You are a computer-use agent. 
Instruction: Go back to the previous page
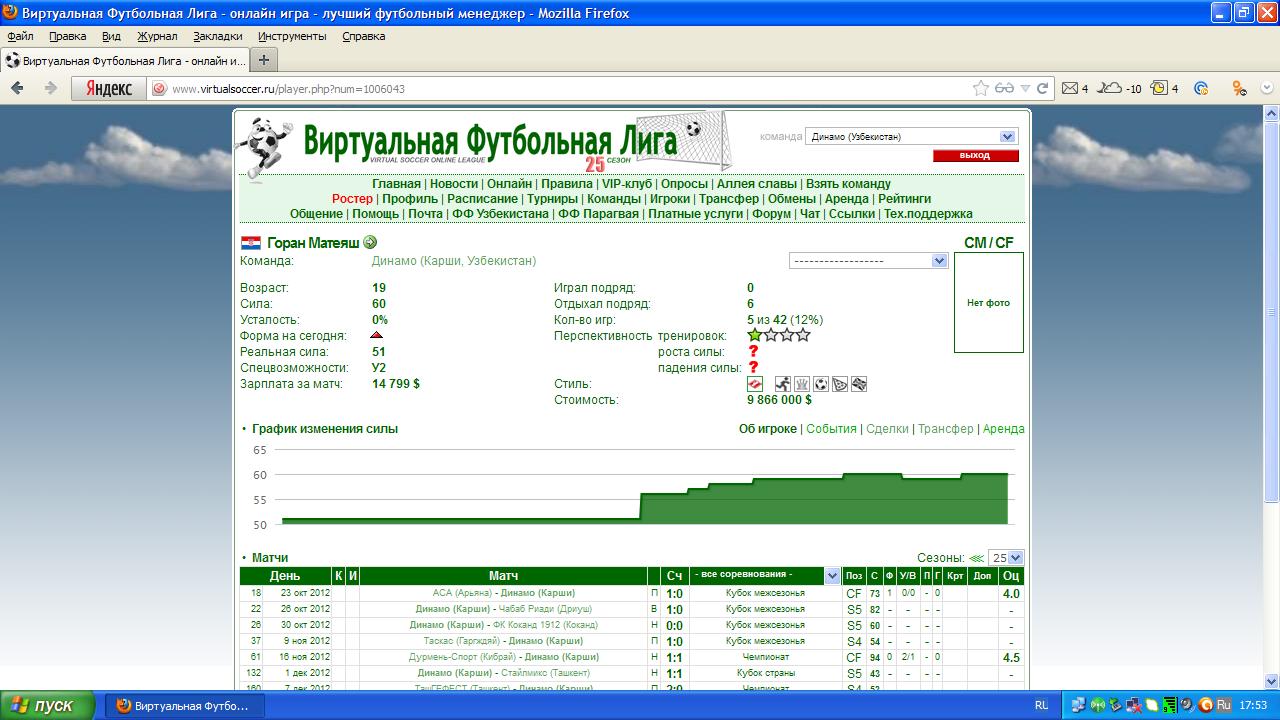tap(17, 88)
